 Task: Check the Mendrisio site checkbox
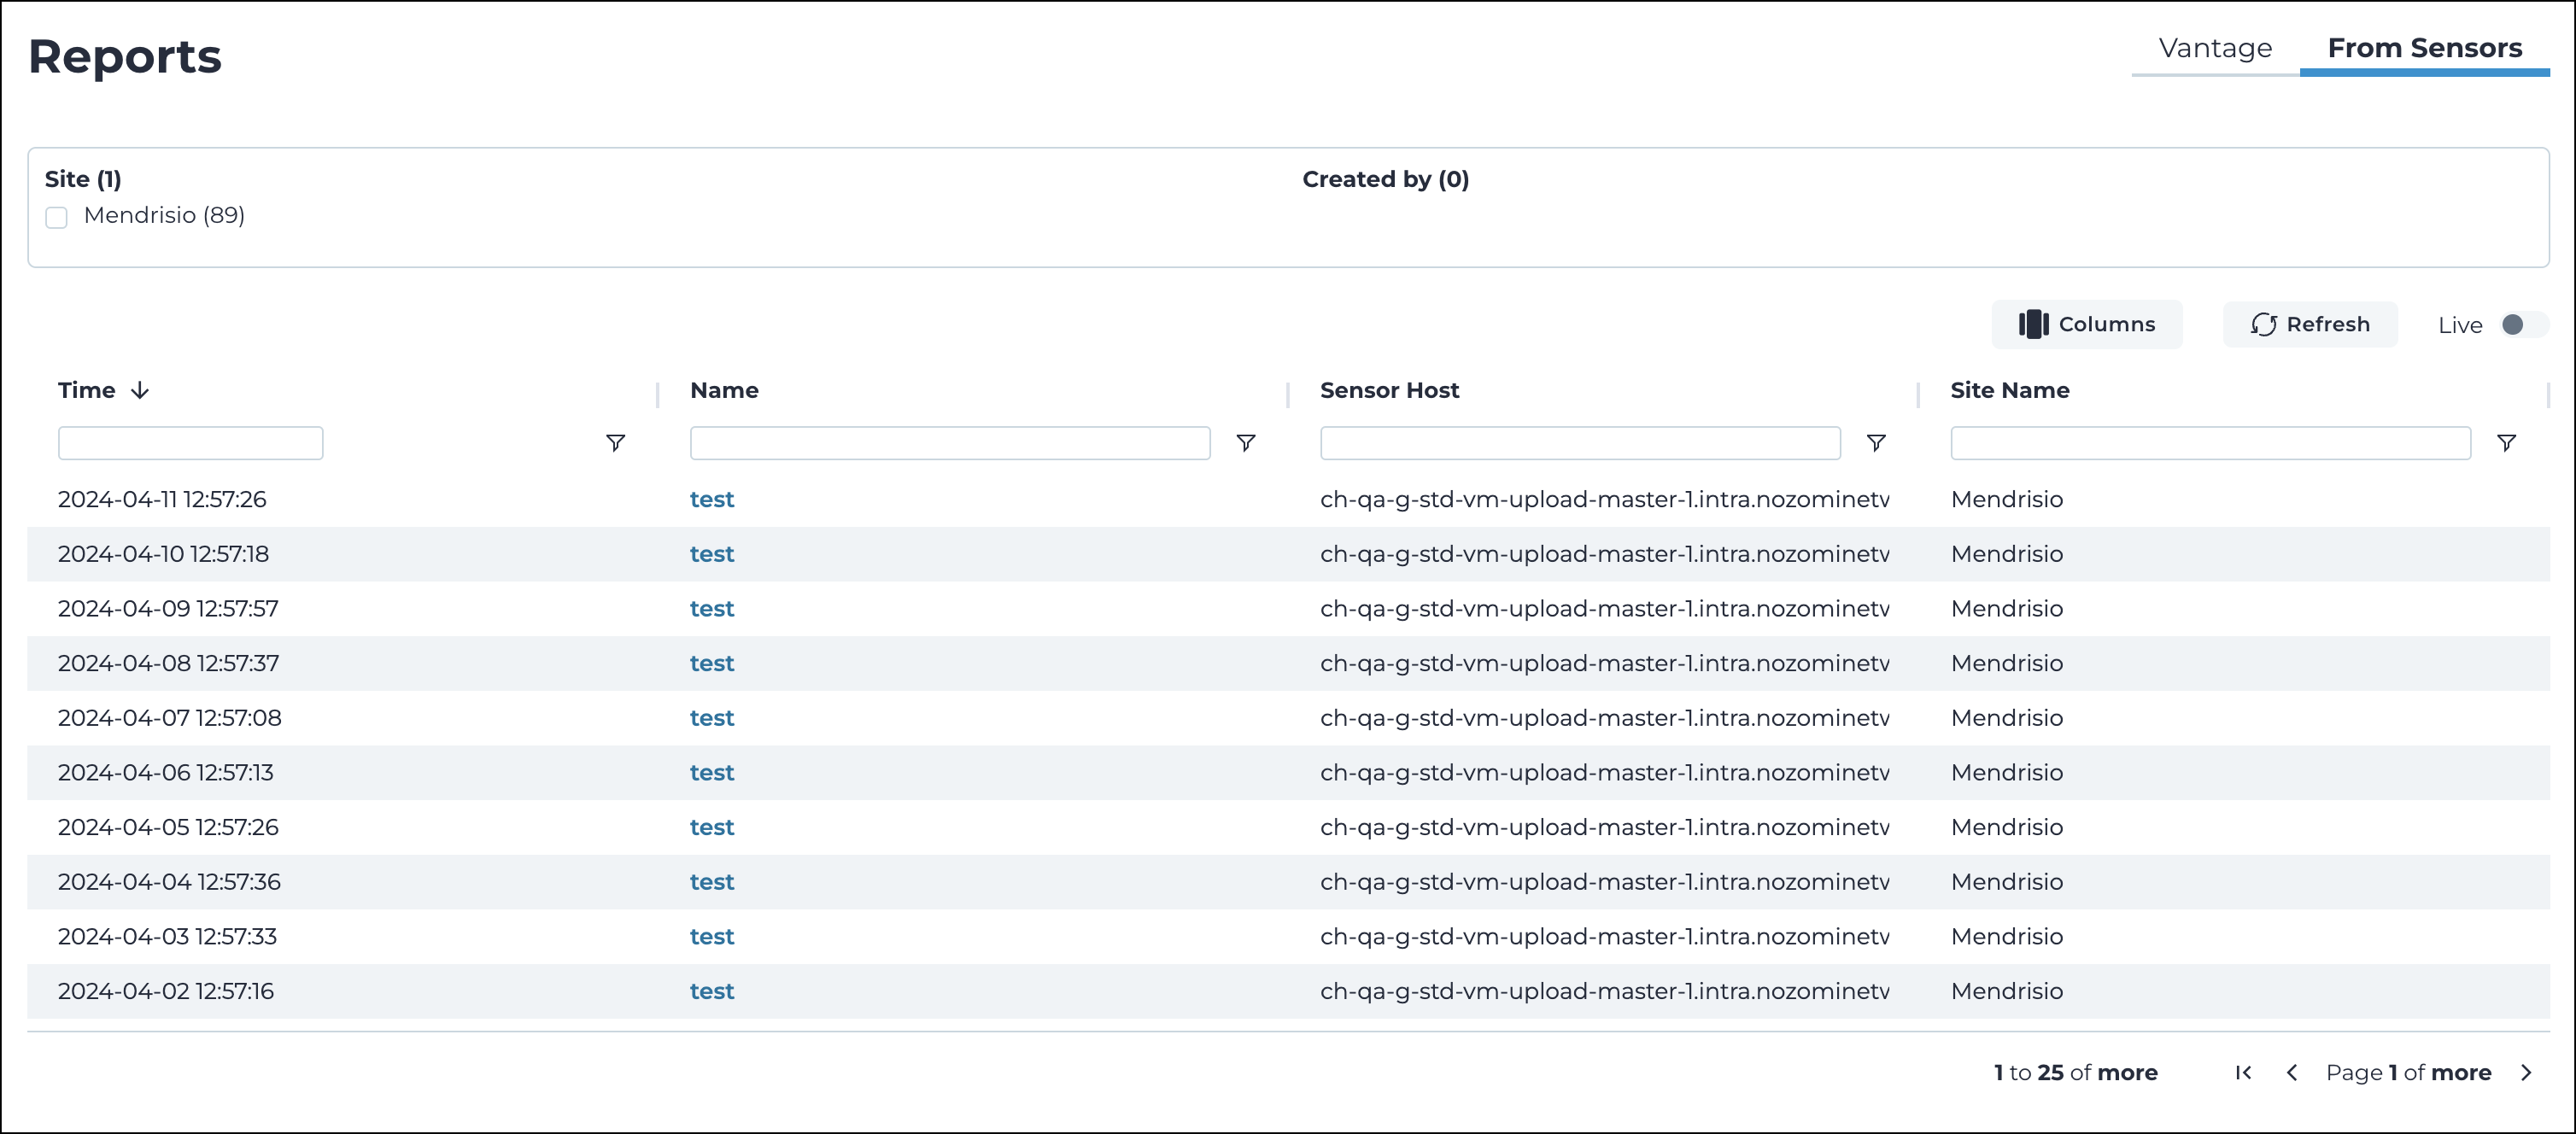(57, 217)
